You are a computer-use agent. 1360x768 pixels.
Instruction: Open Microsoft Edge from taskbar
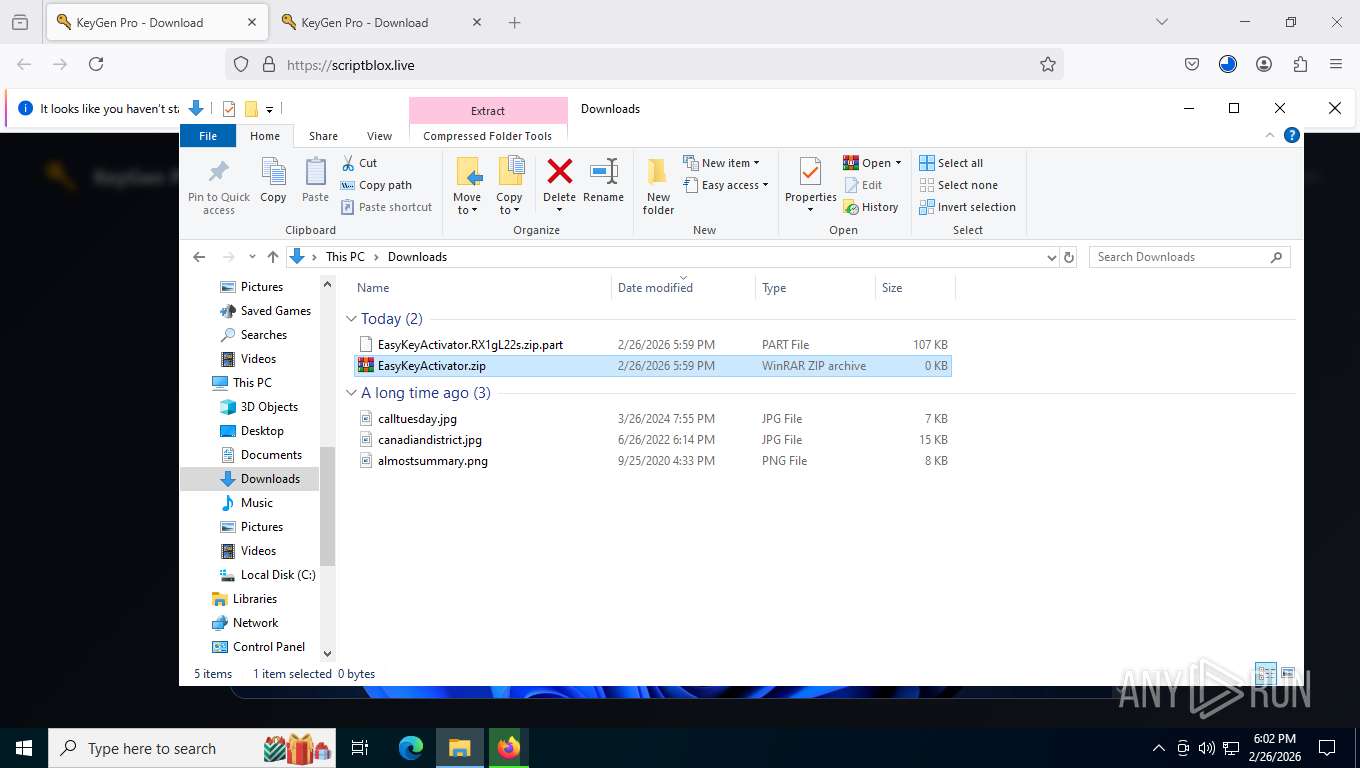(411, 747)
